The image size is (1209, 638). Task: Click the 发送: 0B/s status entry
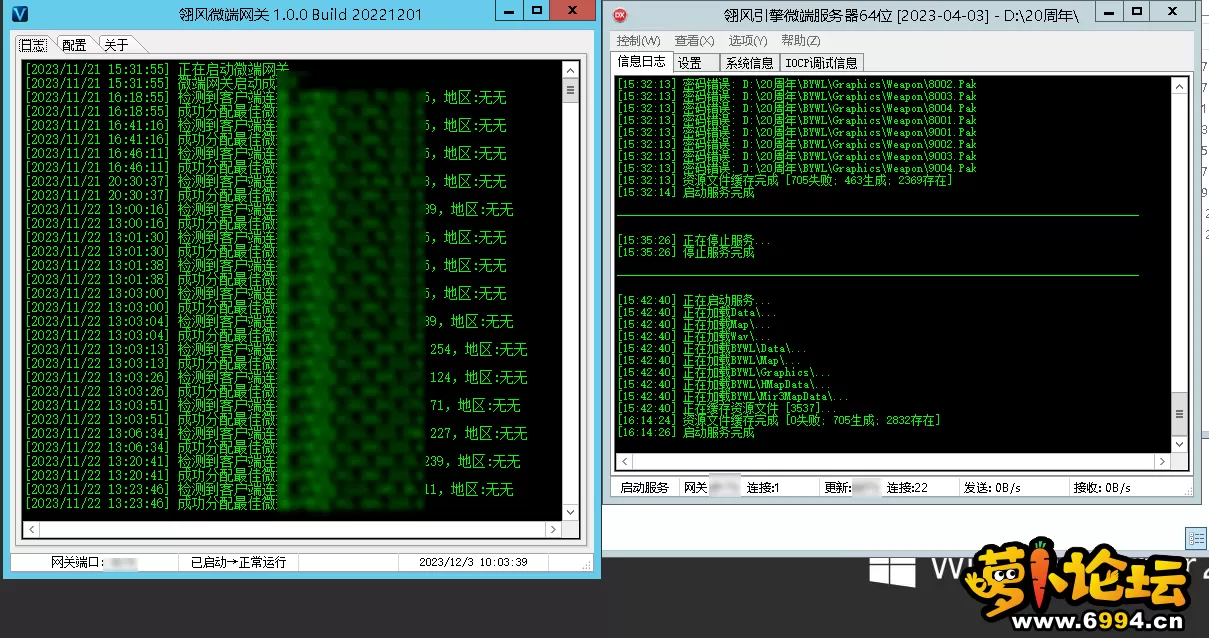point(992,488)
